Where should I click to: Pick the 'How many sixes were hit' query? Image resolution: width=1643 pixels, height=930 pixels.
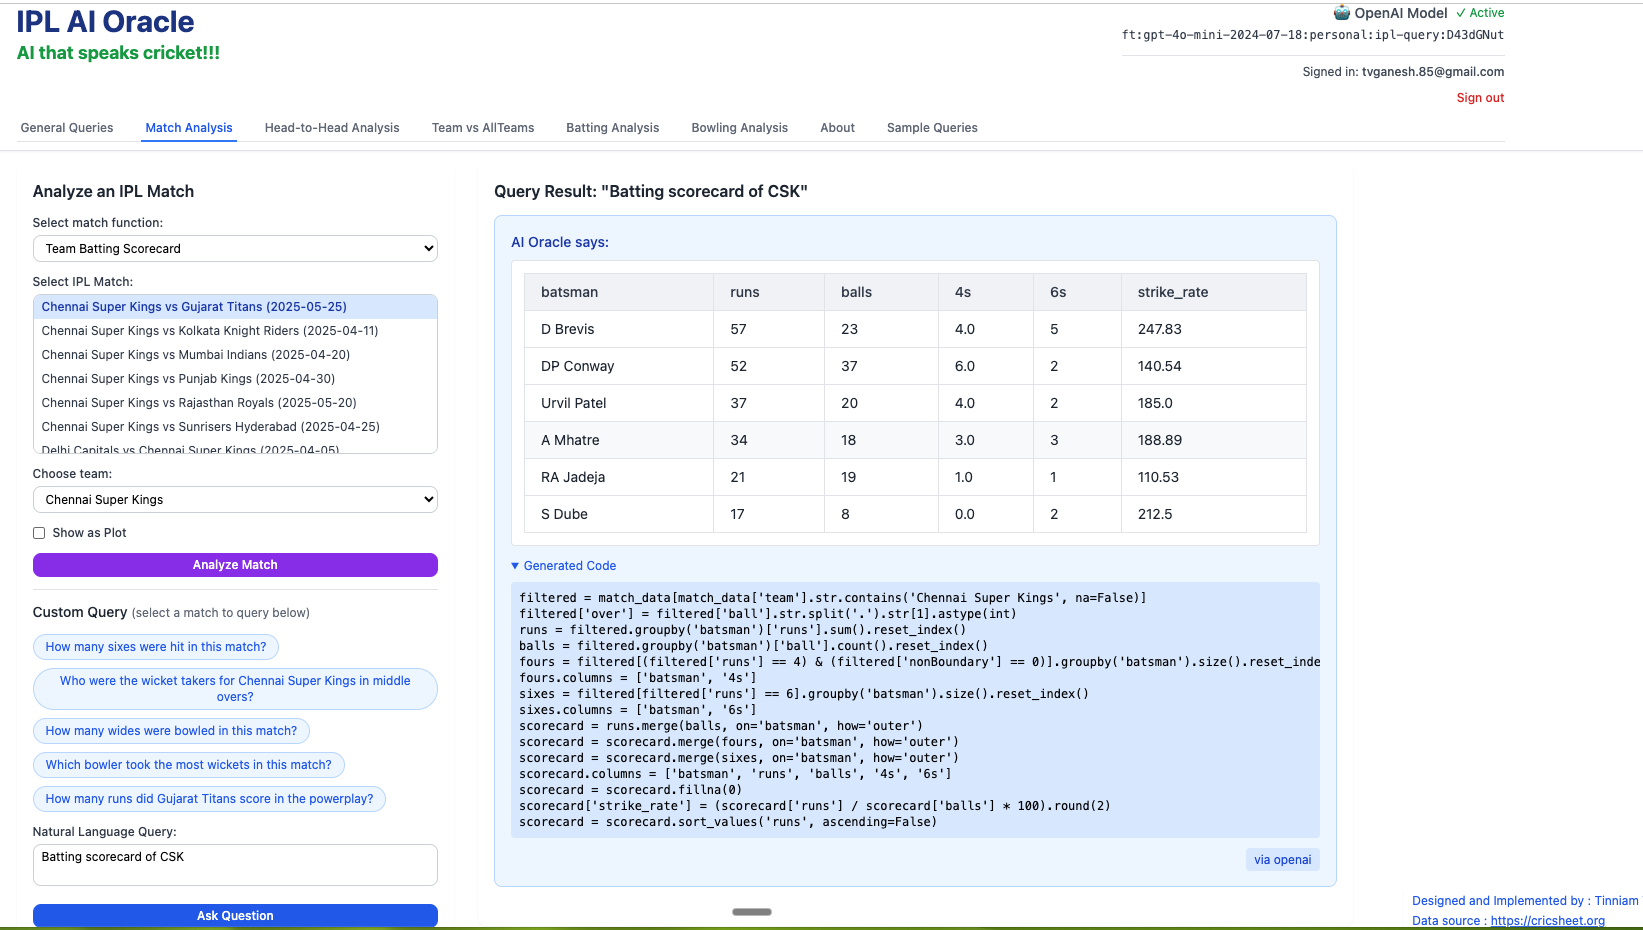coord(156,647)
